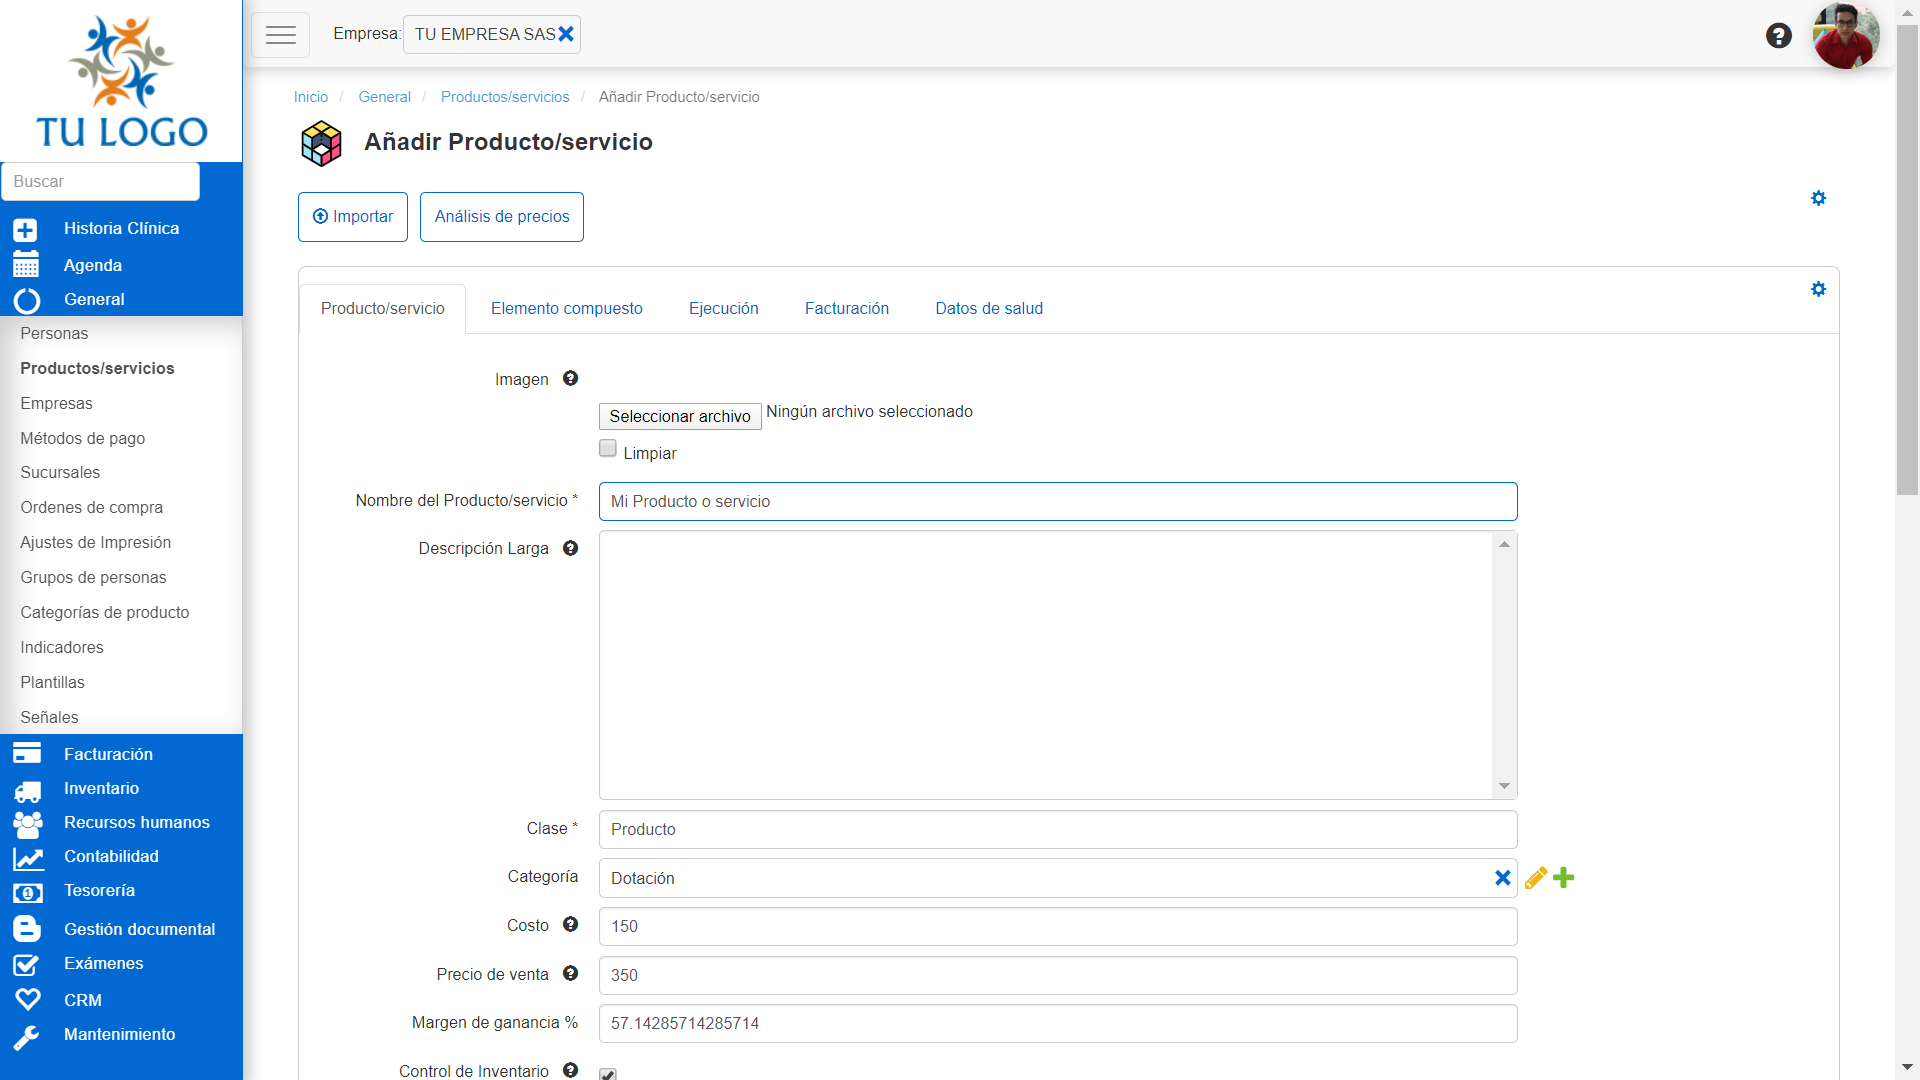Remove TU EMPRESA SAS company selection

click(x=566, y=34)
